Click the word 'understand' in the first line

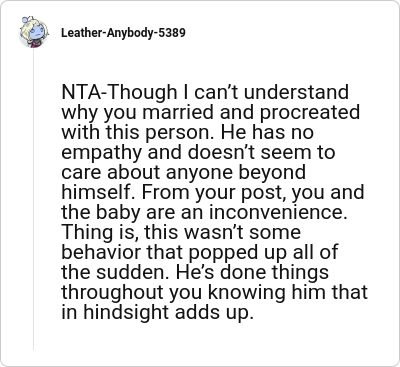(x=296, y=92)
